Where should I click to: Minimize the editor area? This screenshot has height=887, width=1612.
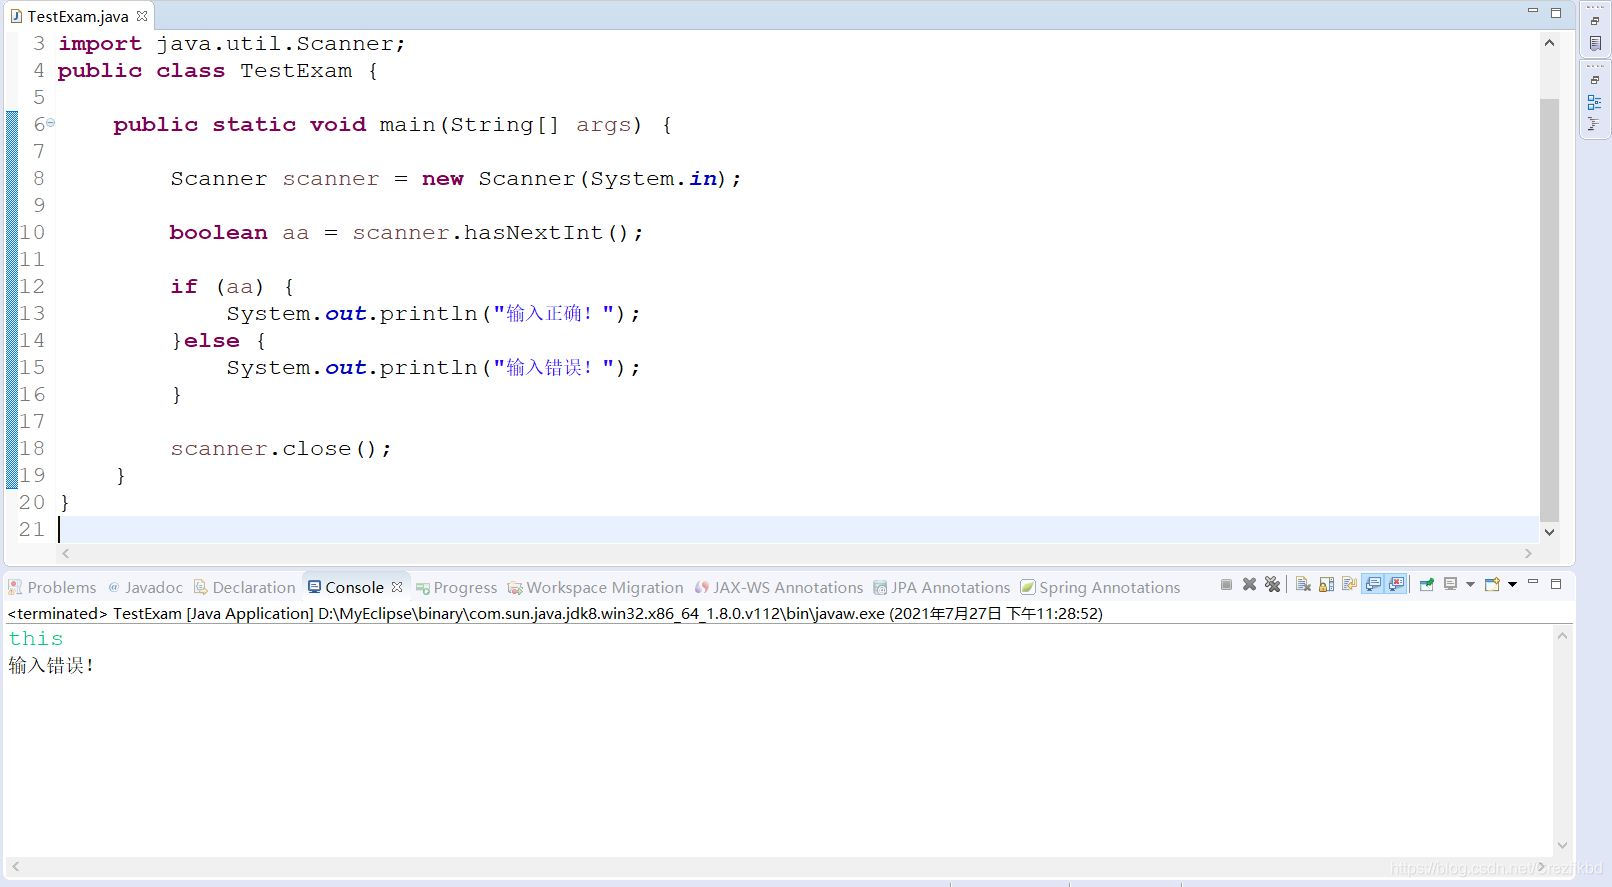(1533, 11)
